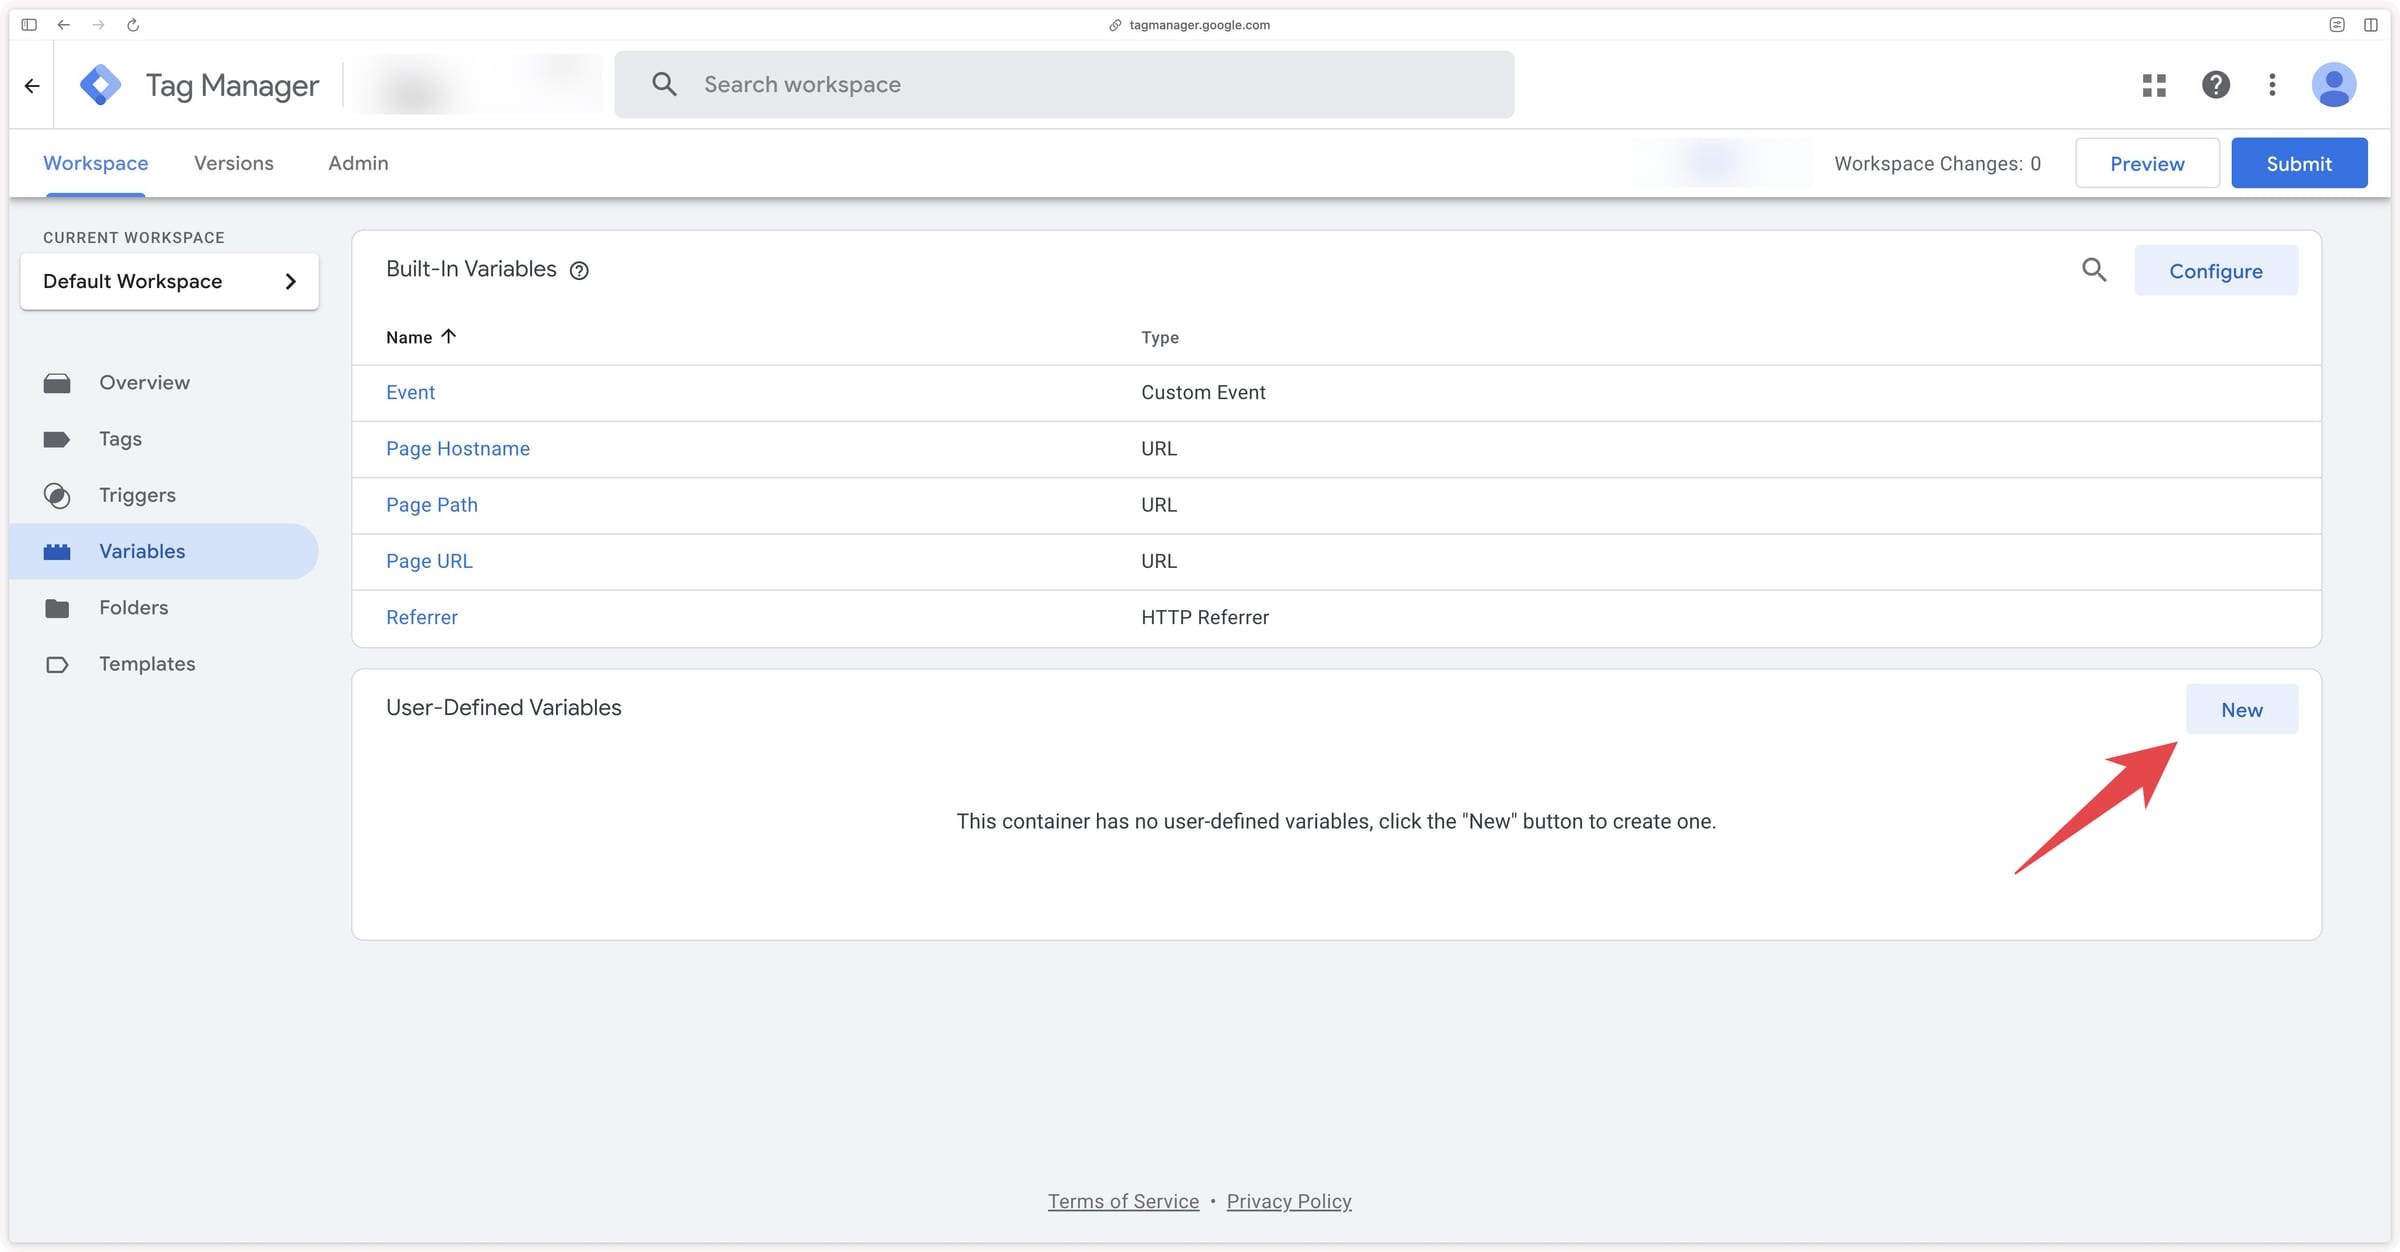The image size is (2400, 1252).
Task: Click Workspace Changes: 0 text
Action: pos(1937,163)
